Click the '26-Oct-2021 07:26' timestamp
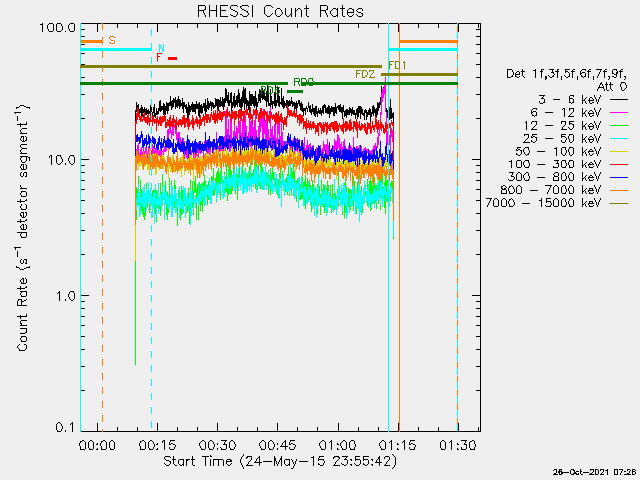The height and width of the screenshot is (480, 640). point(594,472)
